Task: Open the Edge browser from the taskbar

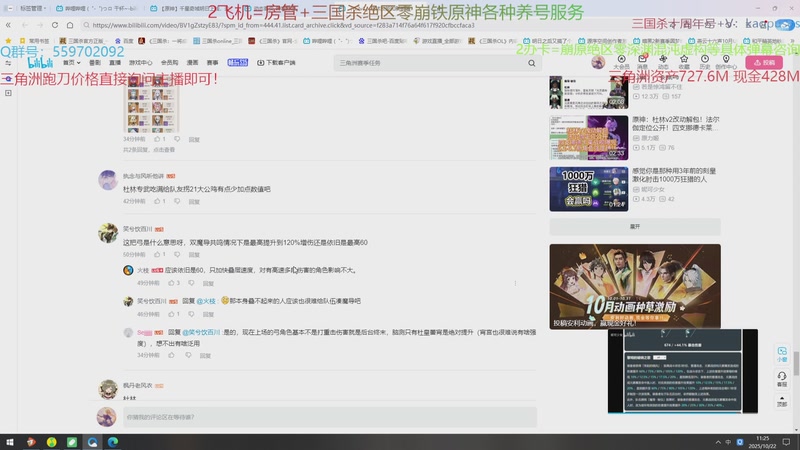Action: [113, 442]
